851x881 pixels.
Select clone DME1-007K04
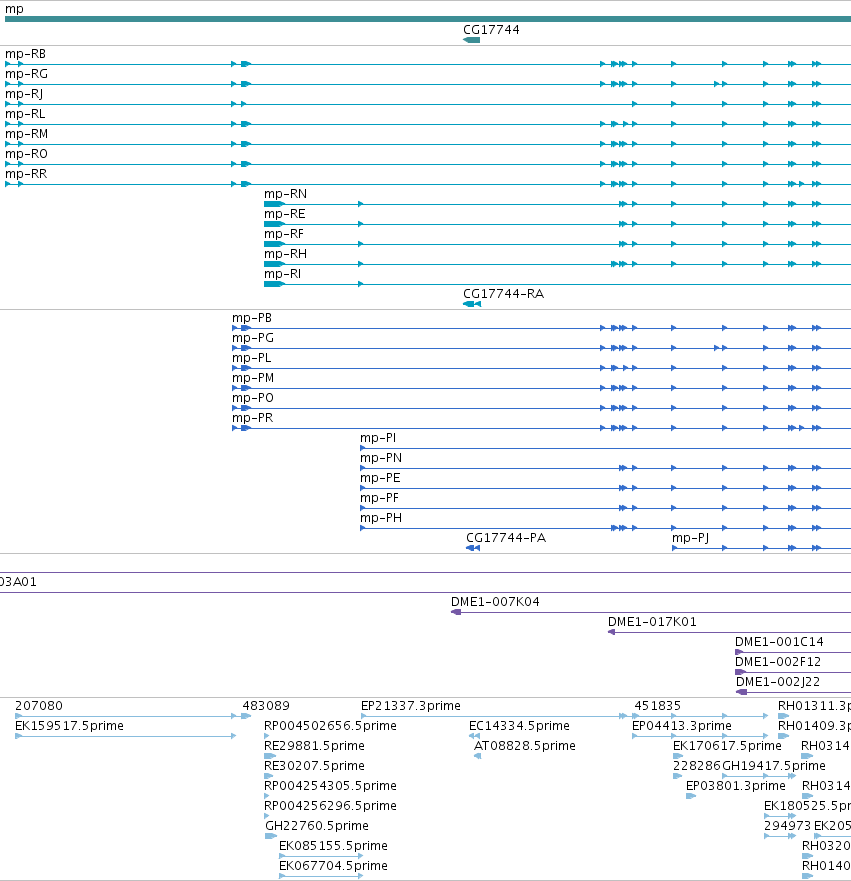(495, 602)
